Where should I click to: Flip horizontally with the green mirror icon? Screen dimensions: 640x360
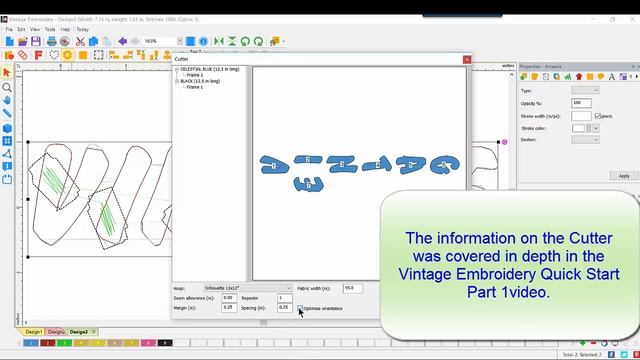[219, 41]
